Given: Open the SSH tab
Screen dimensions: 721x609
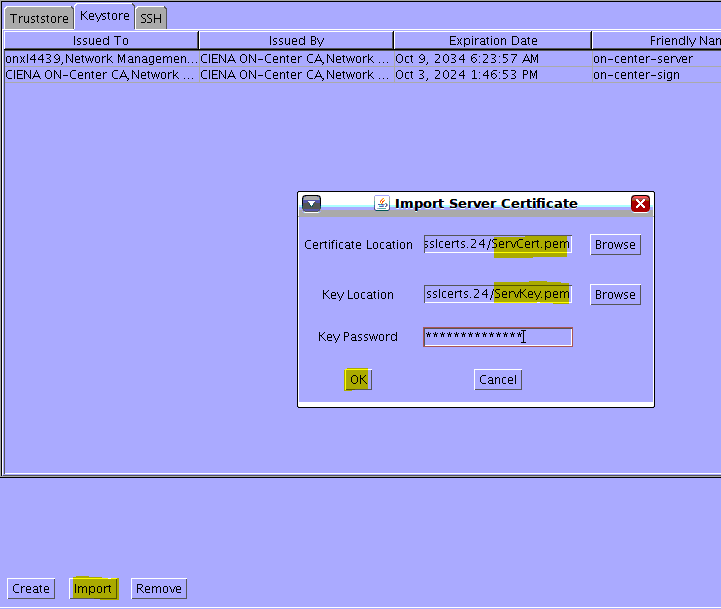Looking at the screenshot, I should click(151, 18).
